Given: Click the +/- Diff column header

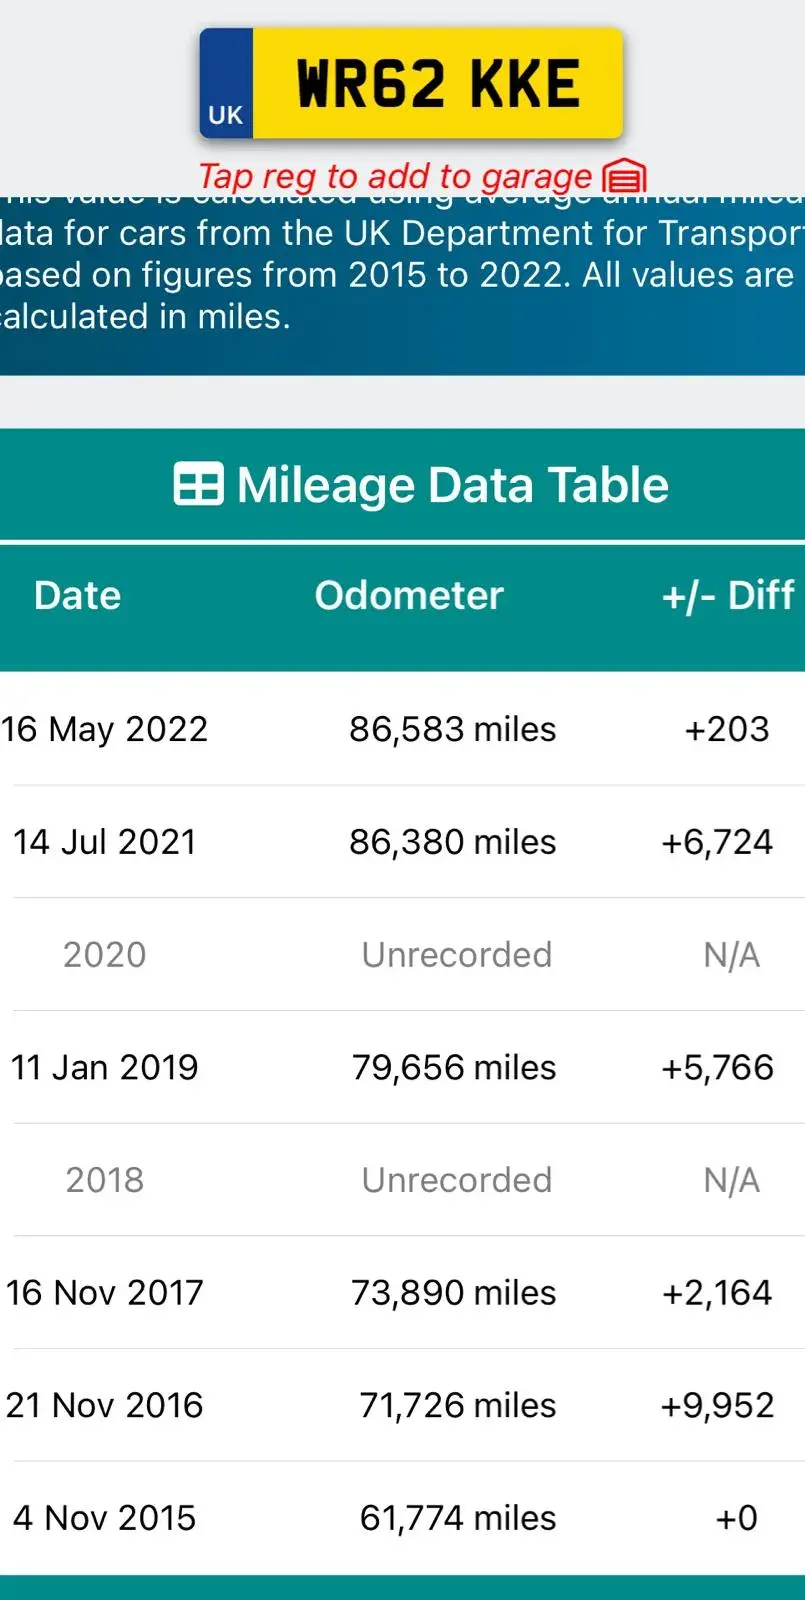Looking at the screenshot, I should tap(728, 595).
